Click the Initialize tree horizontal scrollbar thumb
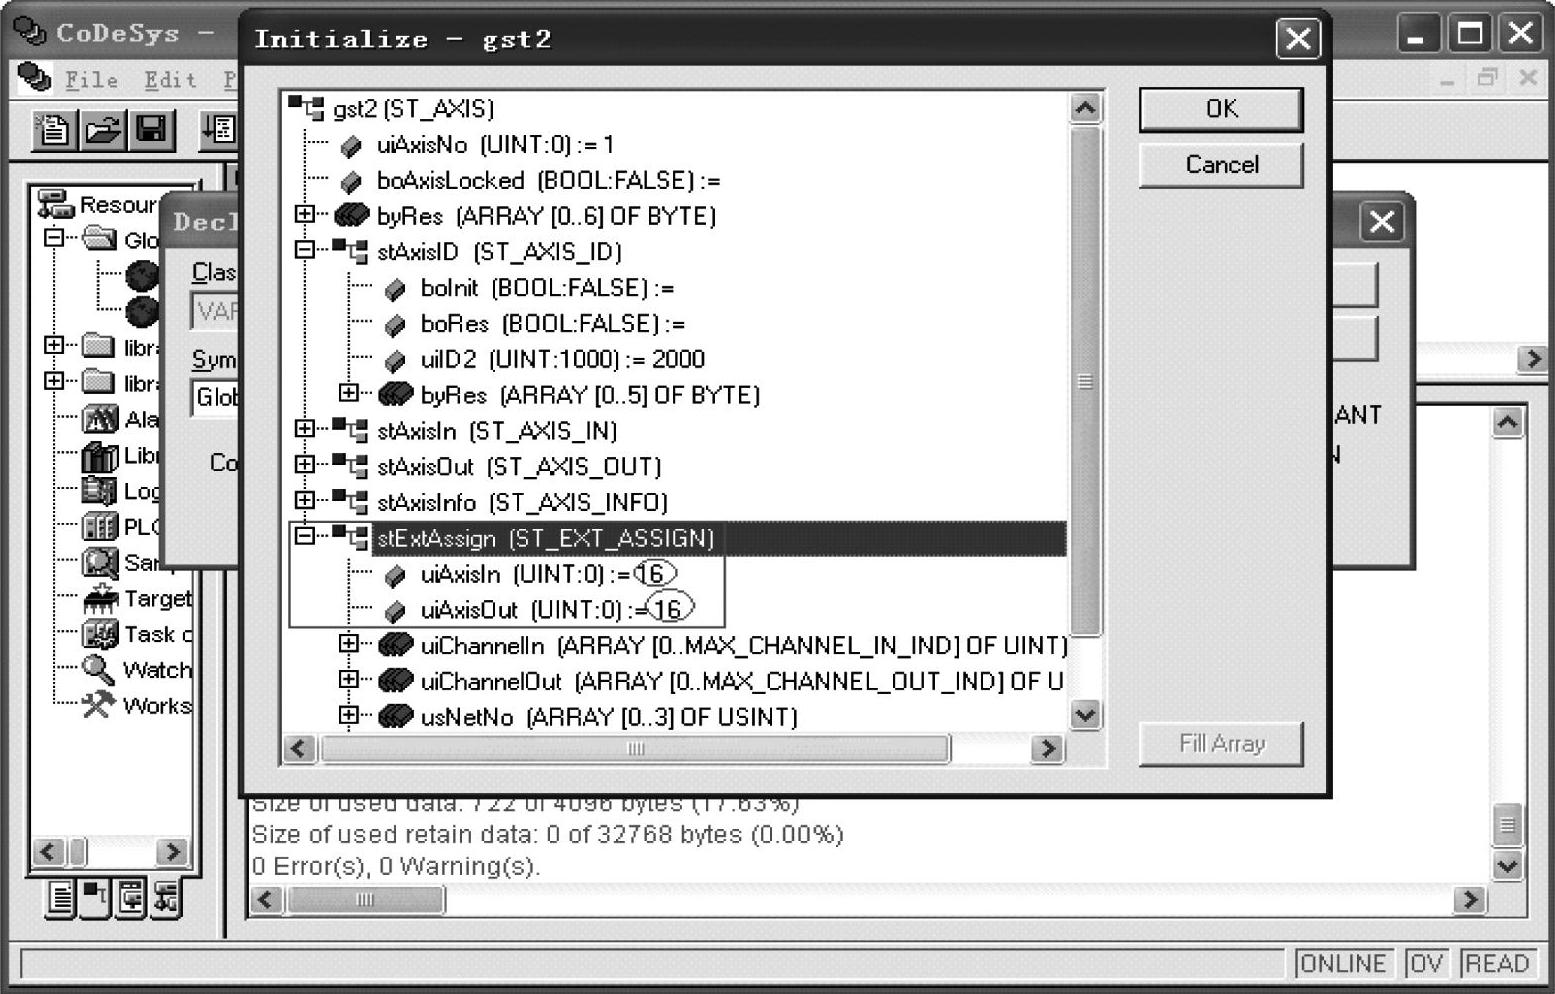 635,749
